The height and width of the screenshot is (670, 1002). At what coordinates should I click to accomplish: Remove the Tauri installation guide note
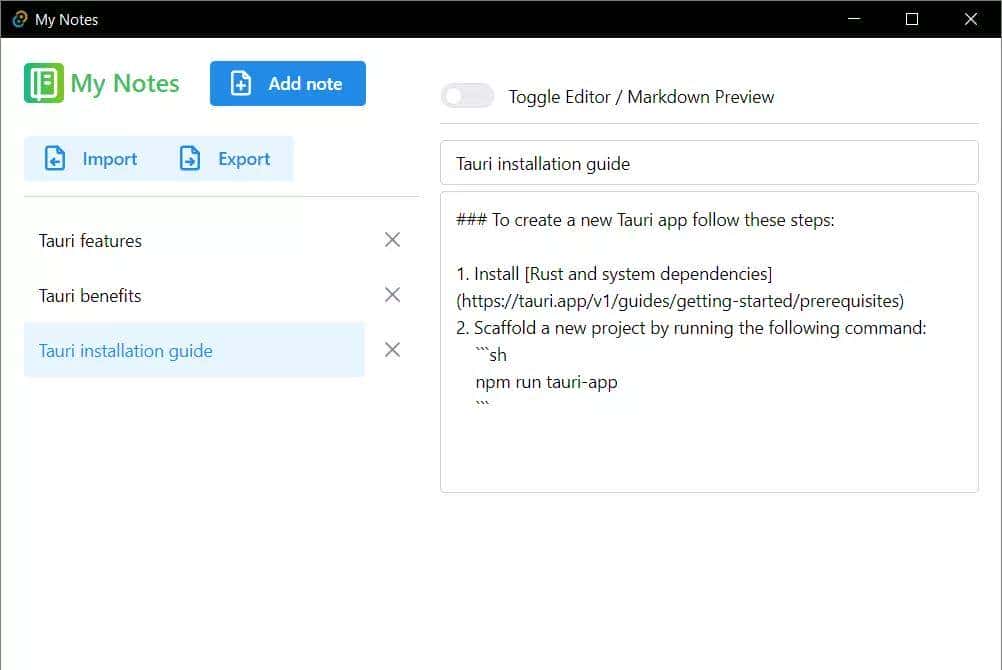click(x=392, y=350)
